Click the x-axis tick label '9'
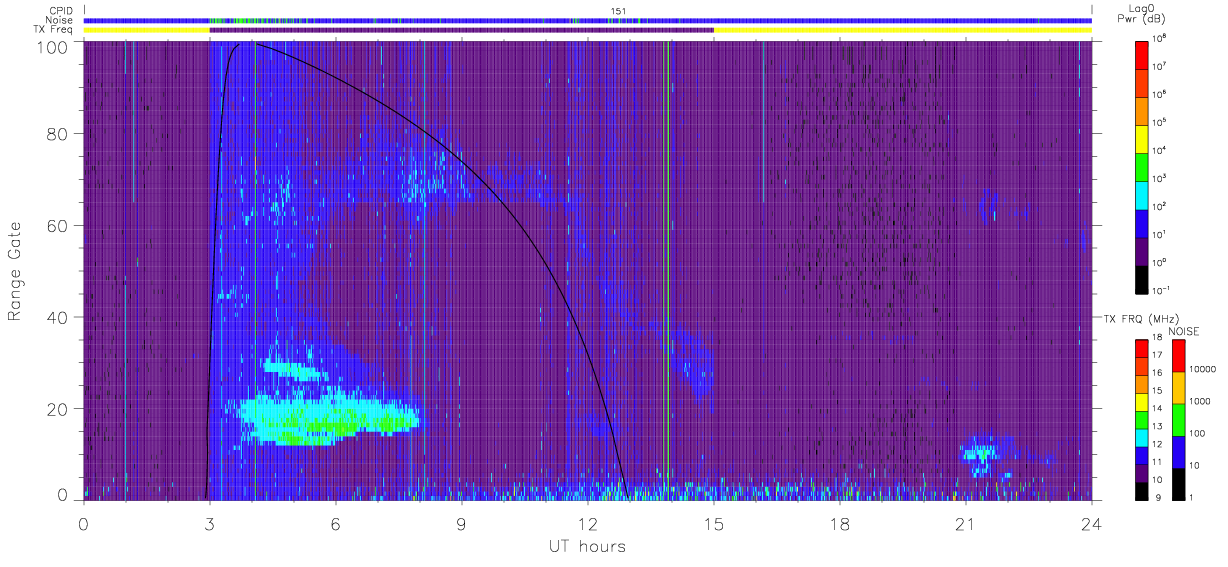Screen dimensions: 1228x567 pos(462,523)
